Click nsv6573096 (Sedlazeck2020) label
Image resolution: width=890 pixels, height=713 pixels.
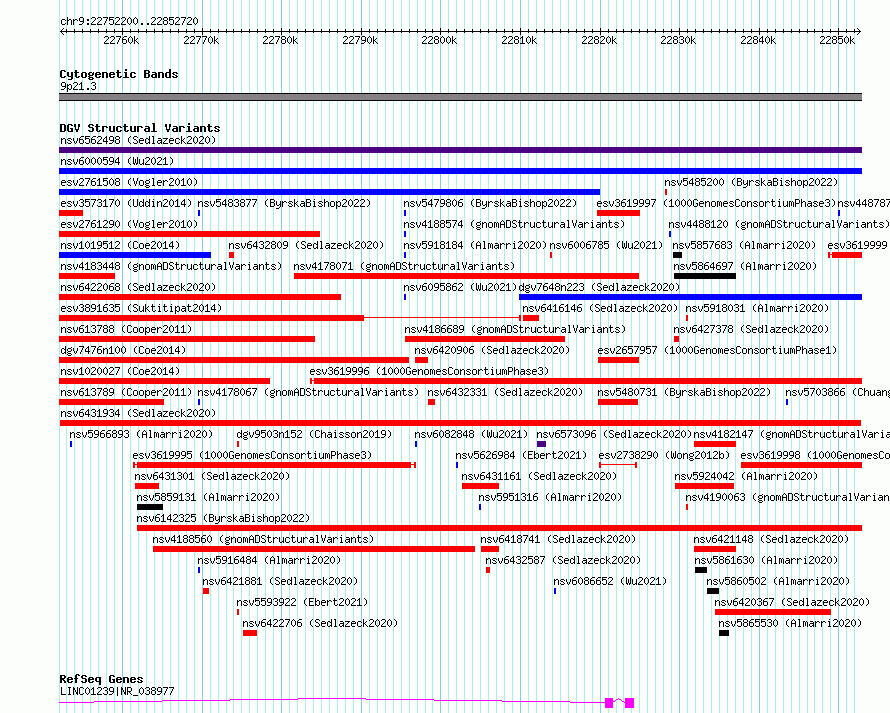pos(614,434)
